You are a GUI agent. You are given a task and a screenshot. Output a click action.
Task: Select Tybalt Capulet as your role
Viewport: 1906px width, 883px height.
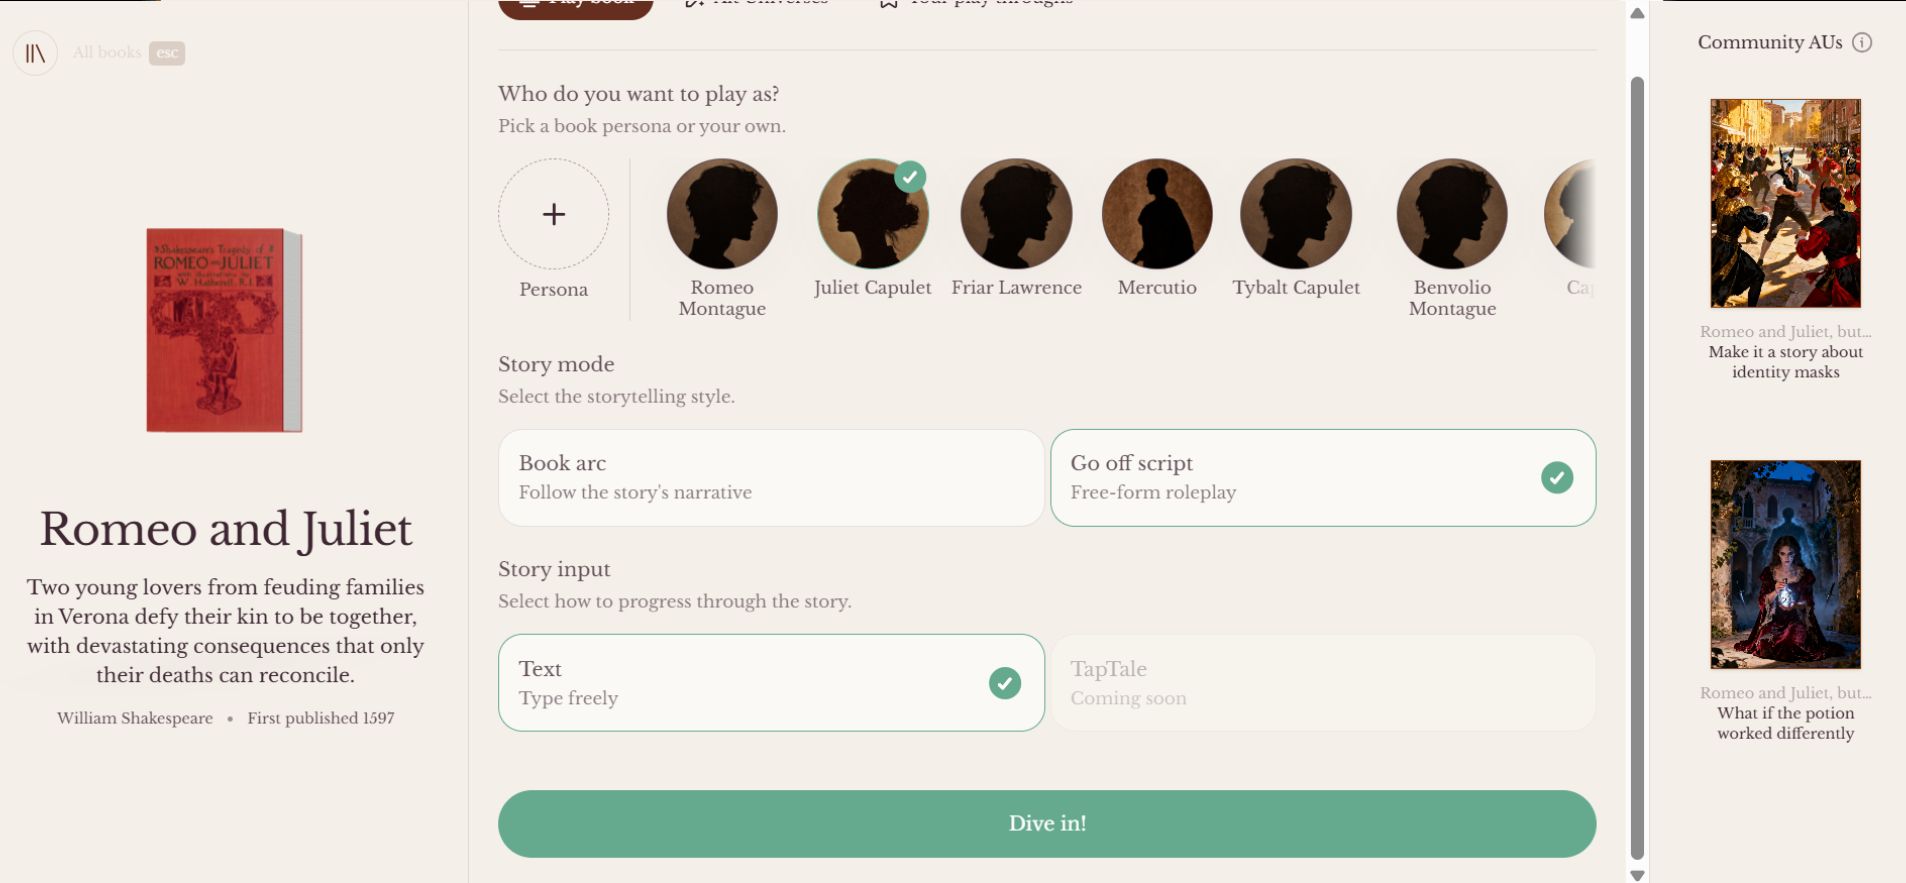[x=1296, y=214]
